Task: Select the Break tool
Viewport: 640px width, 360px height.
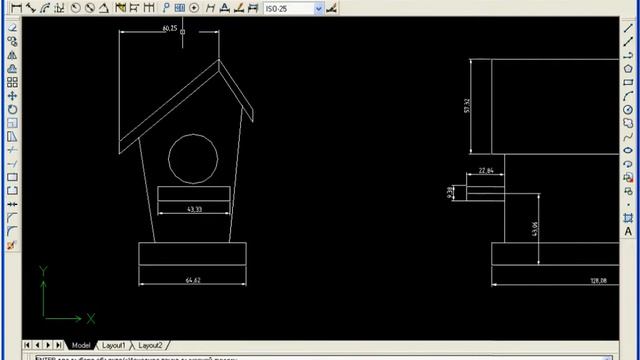Action: tap(12, 191)
